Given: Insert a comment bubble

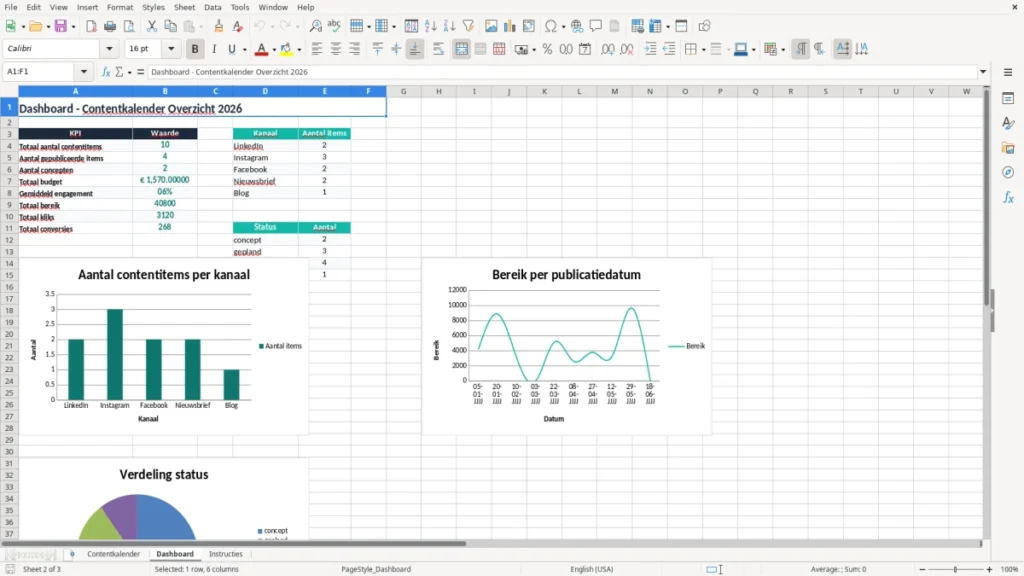Looking at the screenshot, I should click(596, 26).
